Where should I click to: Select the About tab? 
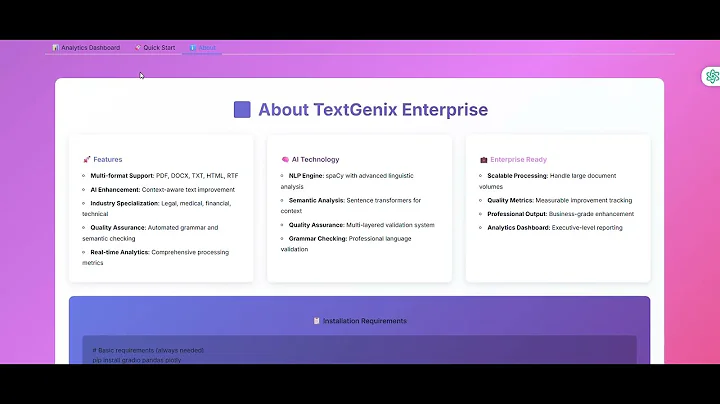[x=202, y=47]
